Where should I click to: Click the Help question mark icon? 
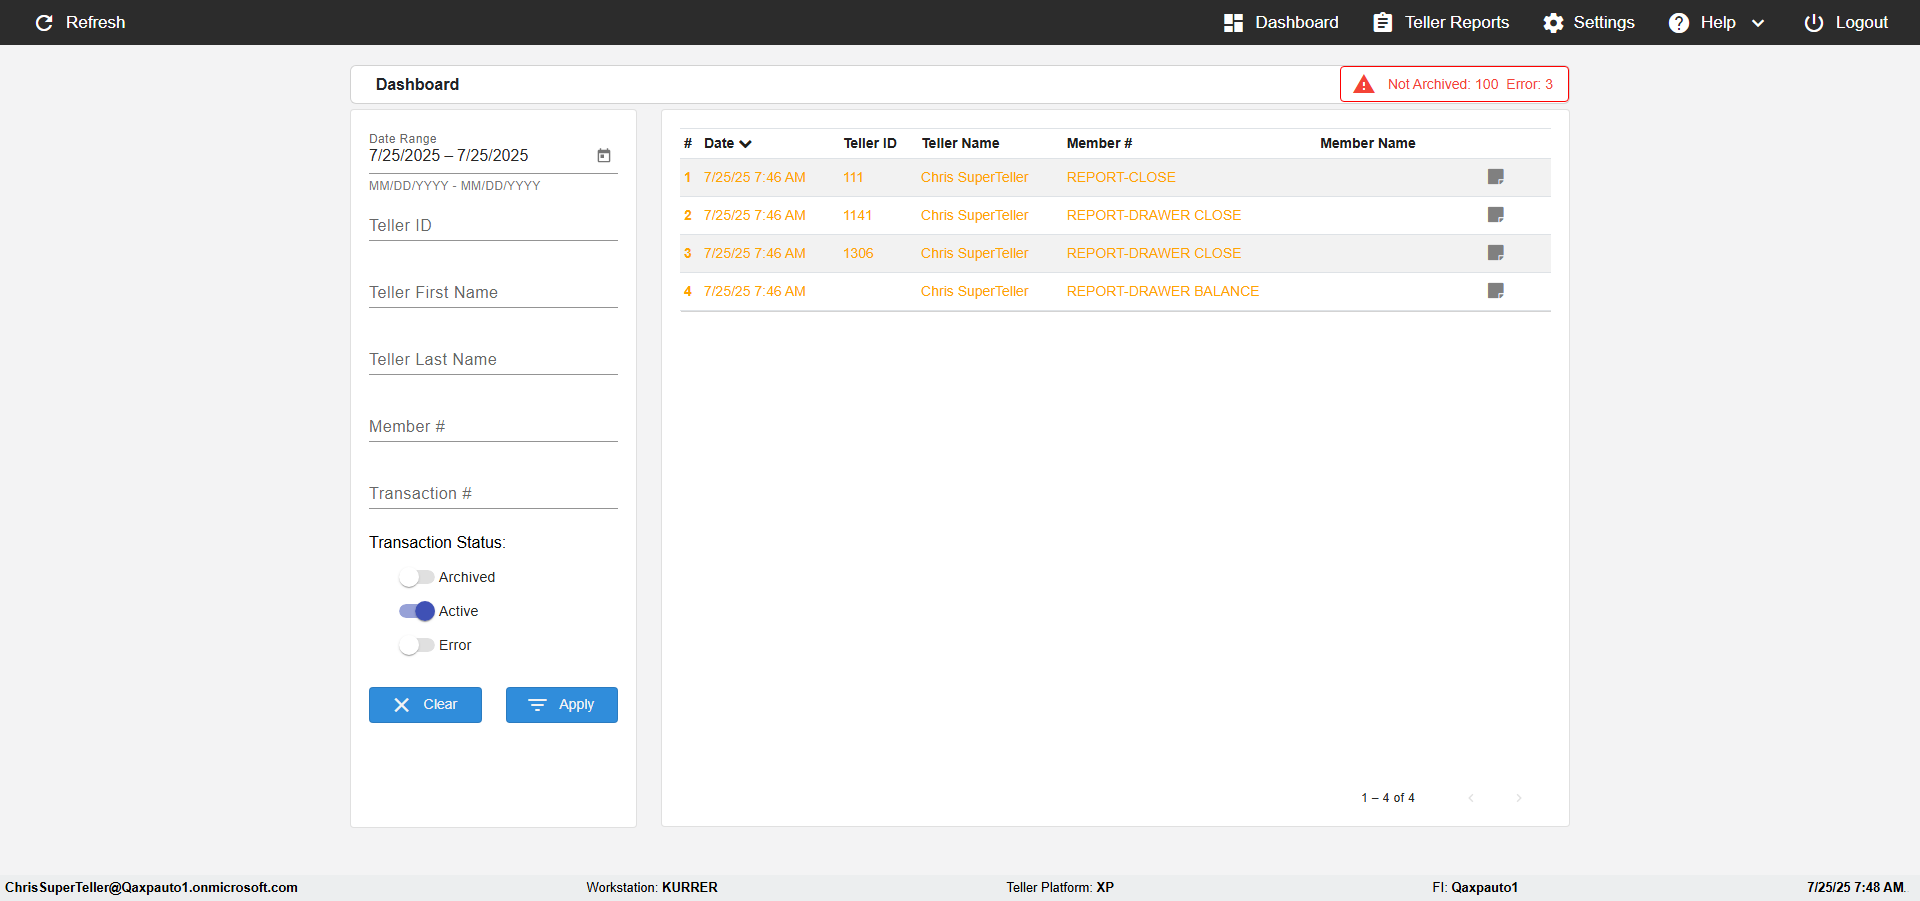[x=1679, y=22]
